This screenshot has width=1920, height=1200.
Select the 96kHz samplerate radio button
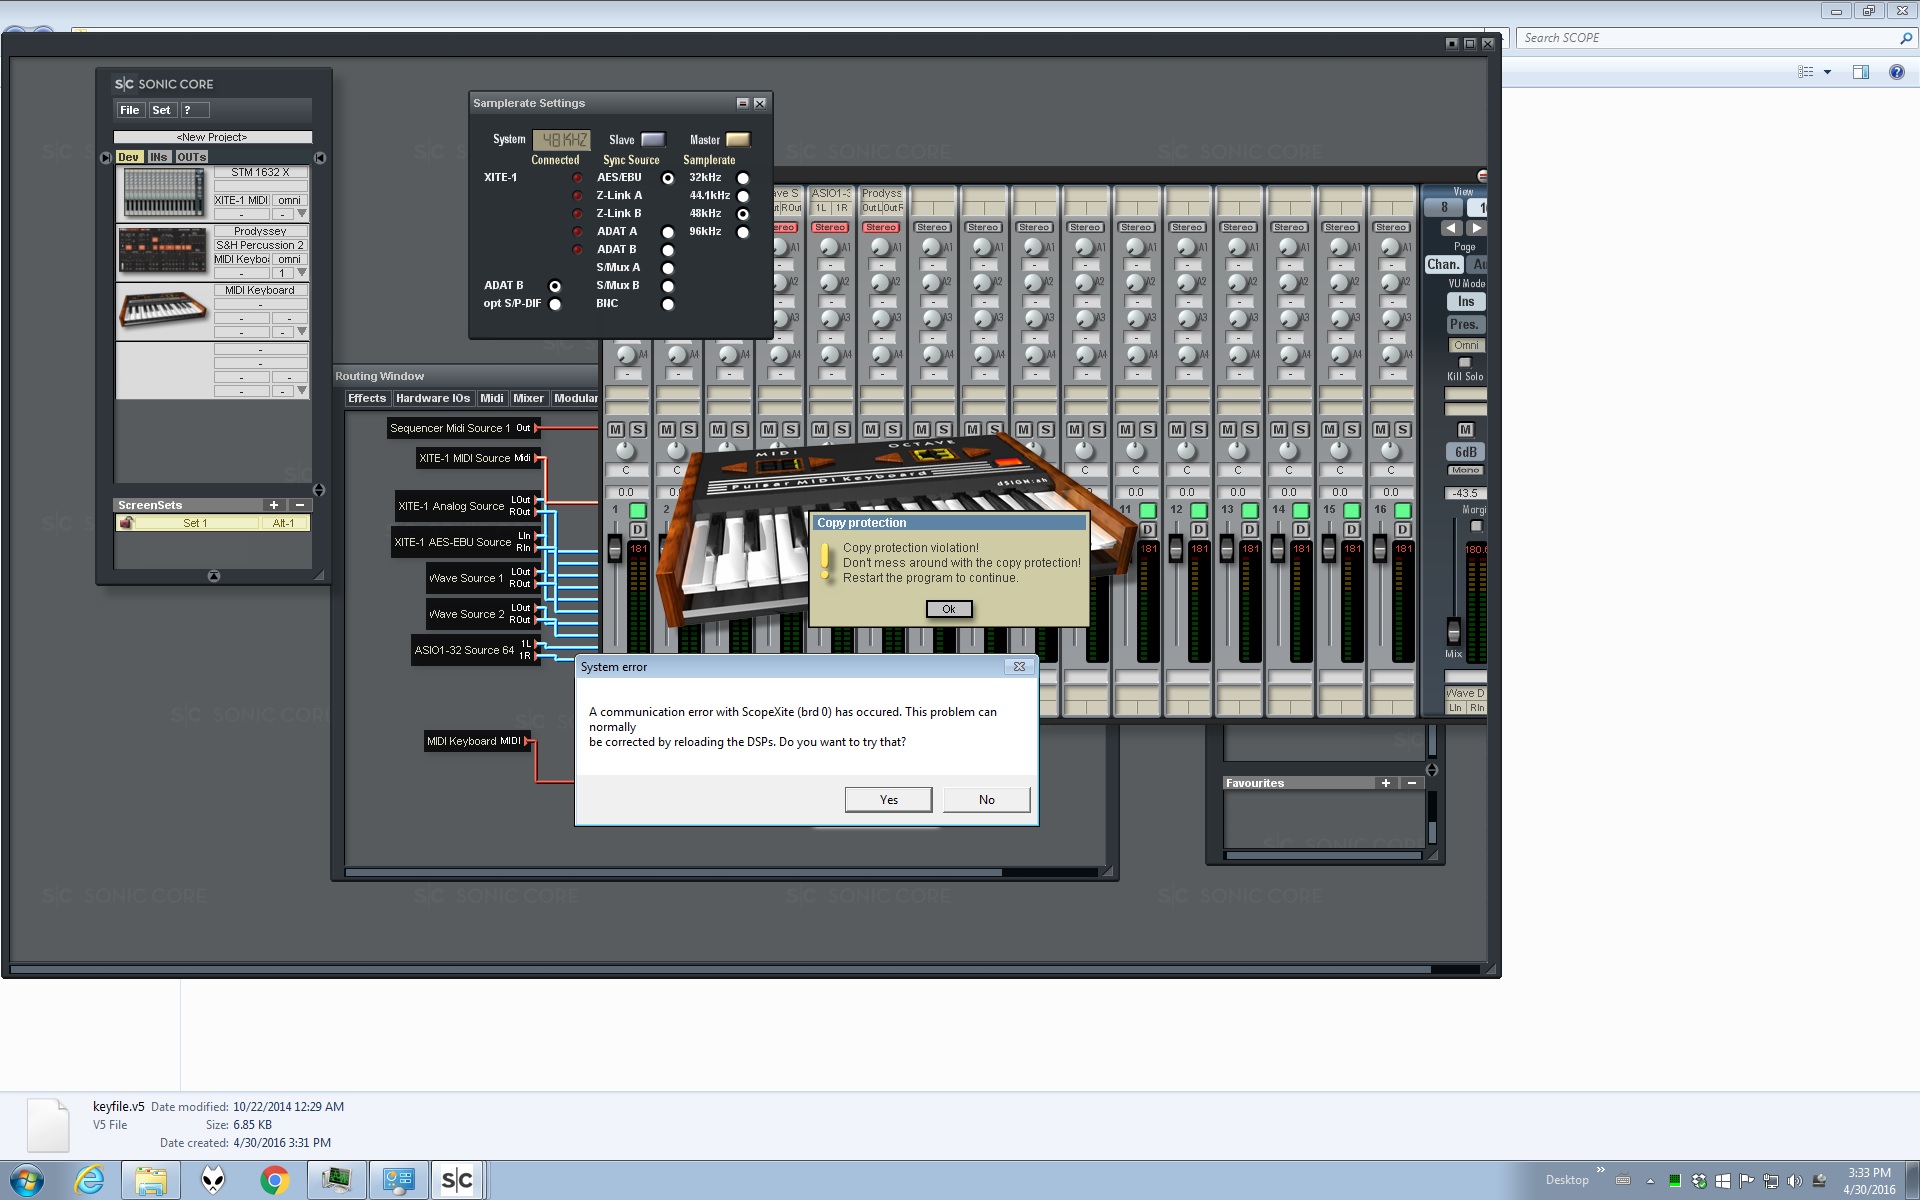743,232
